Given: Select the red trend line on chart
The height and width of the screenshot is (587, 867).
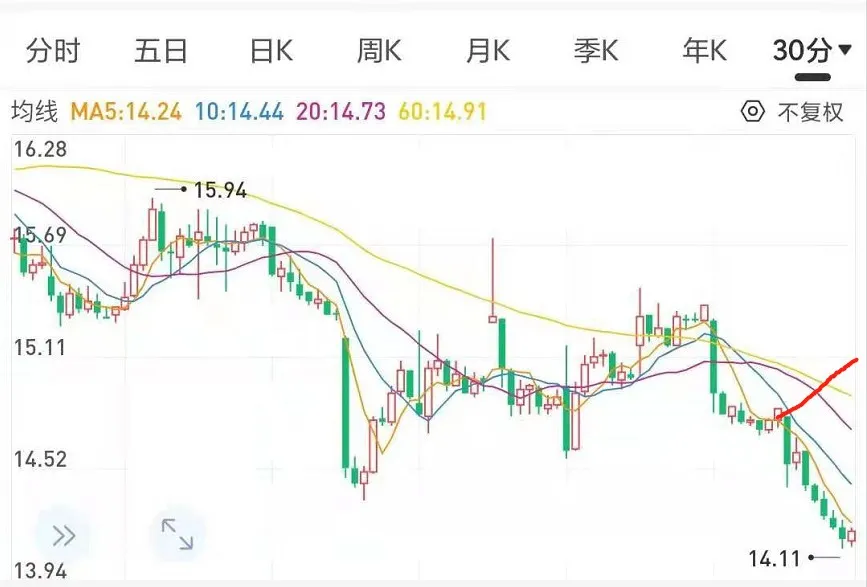Looking at the screenshot, I should pyautogui.click(x=820, y=384).
